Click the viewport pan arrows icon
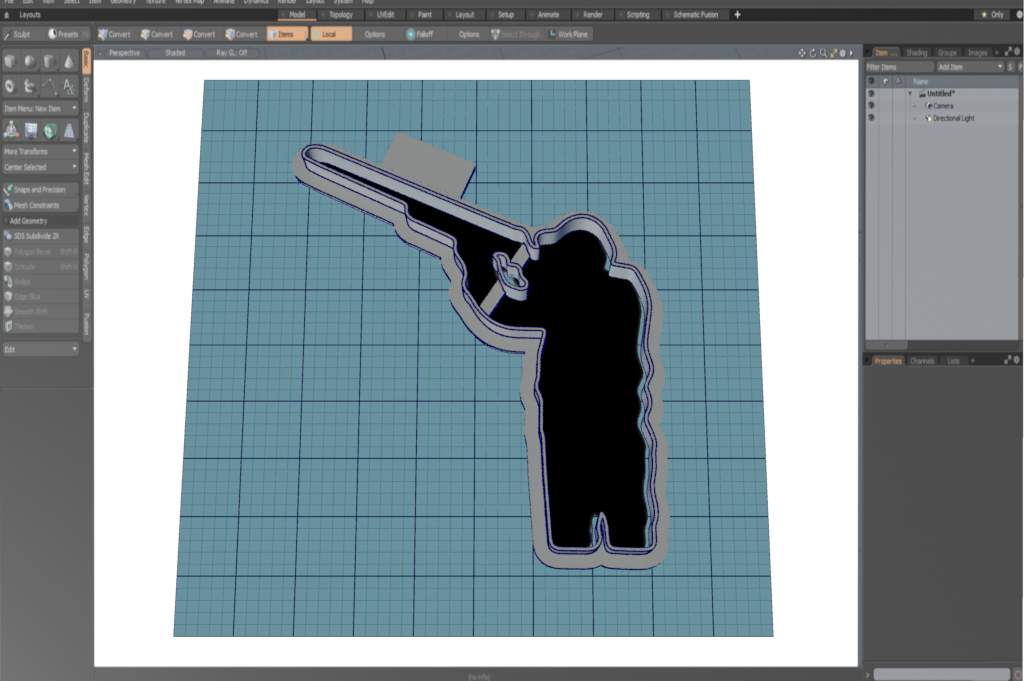1024x681 pixels. click(x=802, y=53)
